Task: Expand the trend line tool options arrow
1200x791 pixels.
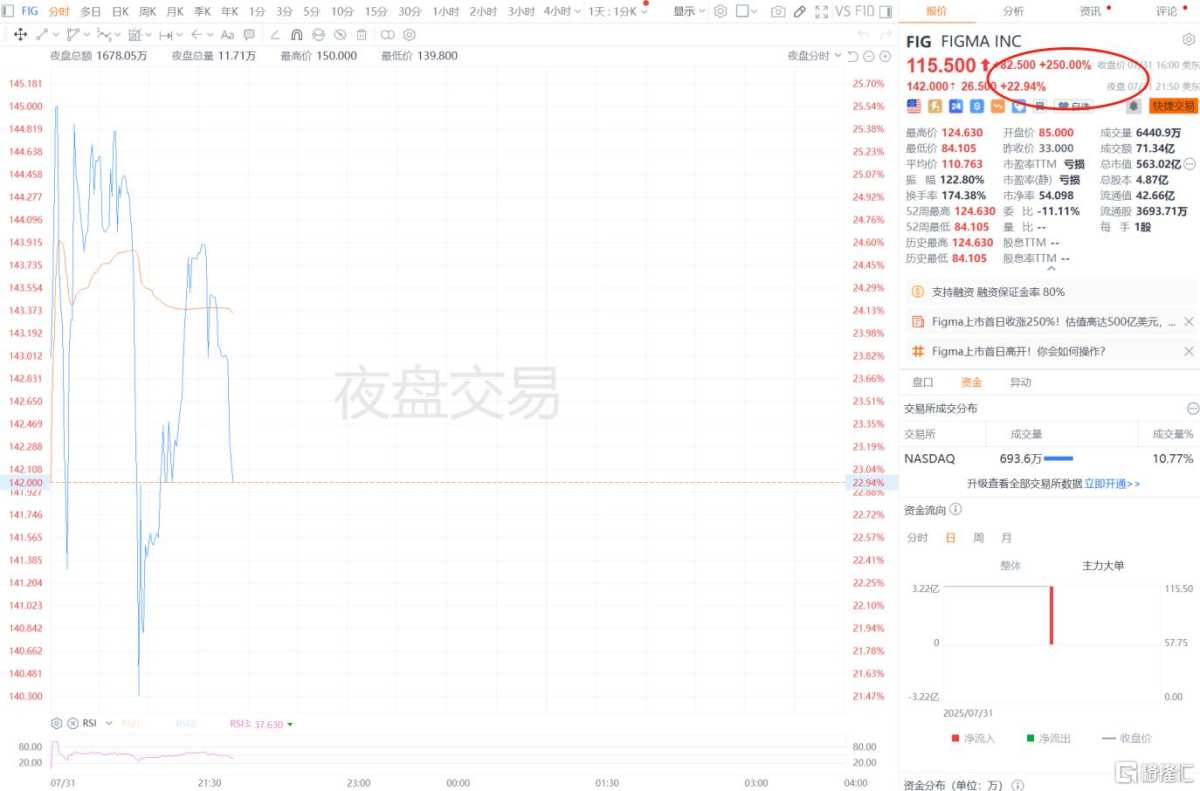Action: tap(55, 35)
